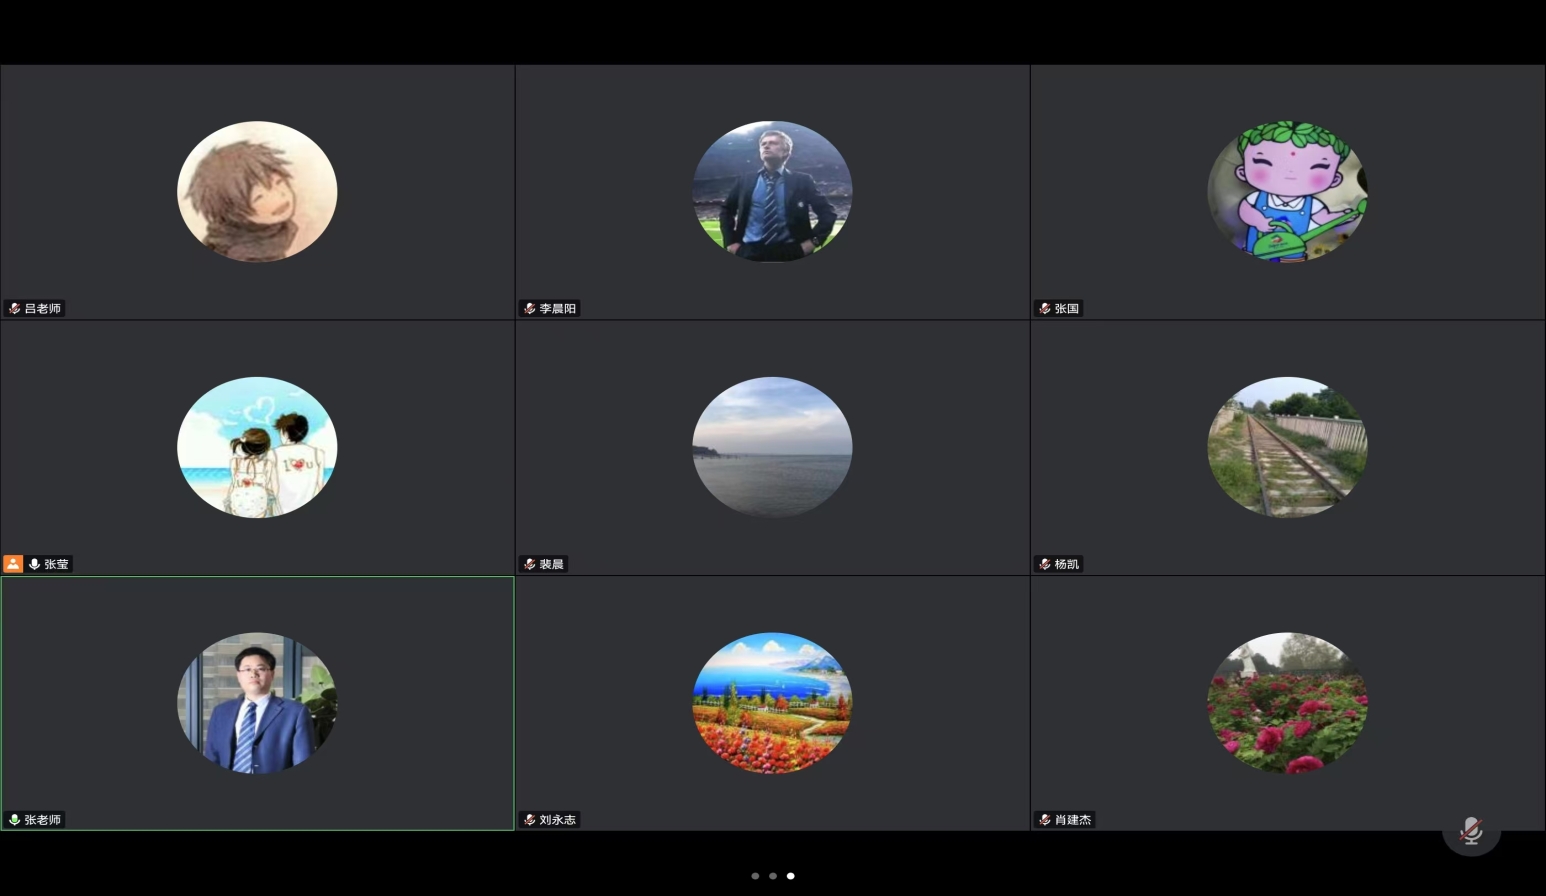Go to the first page using the dot indicator
Image resolution: width=1546 pixels, height=896 pixels.
[x=755, y=876]
